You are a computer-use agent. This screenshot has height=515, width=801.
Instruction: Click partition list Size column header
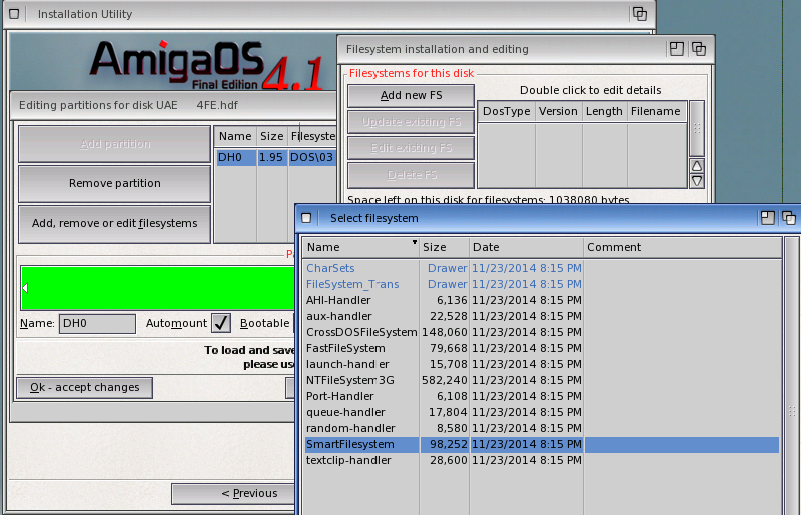click(x=271, y=136)
